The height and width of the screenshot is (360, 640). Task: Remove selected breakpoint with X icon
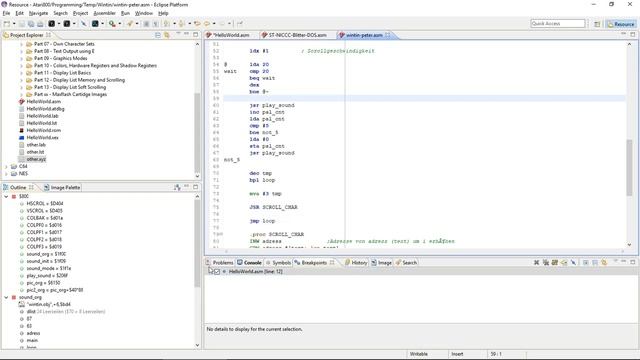pos(536,262)
